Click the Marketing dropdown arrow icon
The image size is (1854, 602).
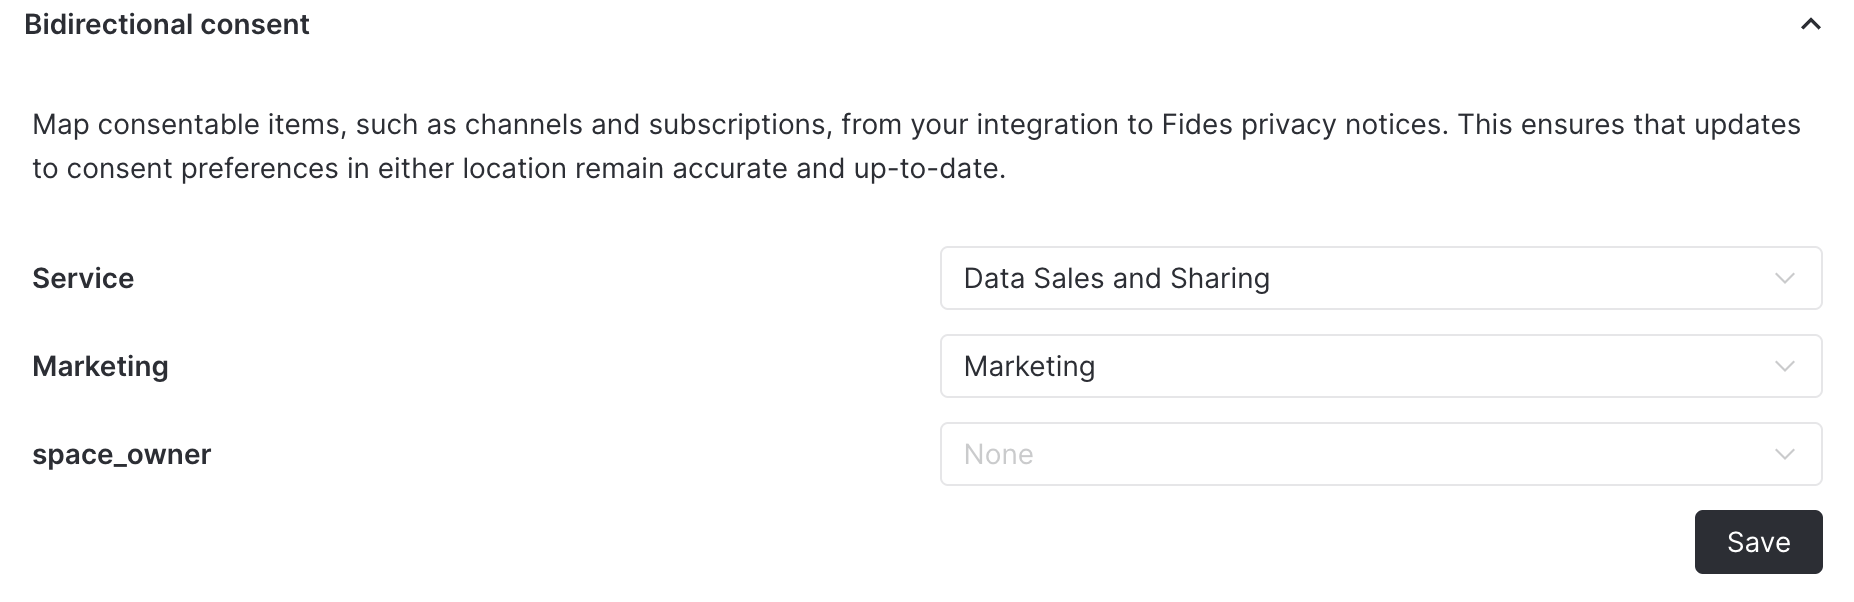(1784, 366)
